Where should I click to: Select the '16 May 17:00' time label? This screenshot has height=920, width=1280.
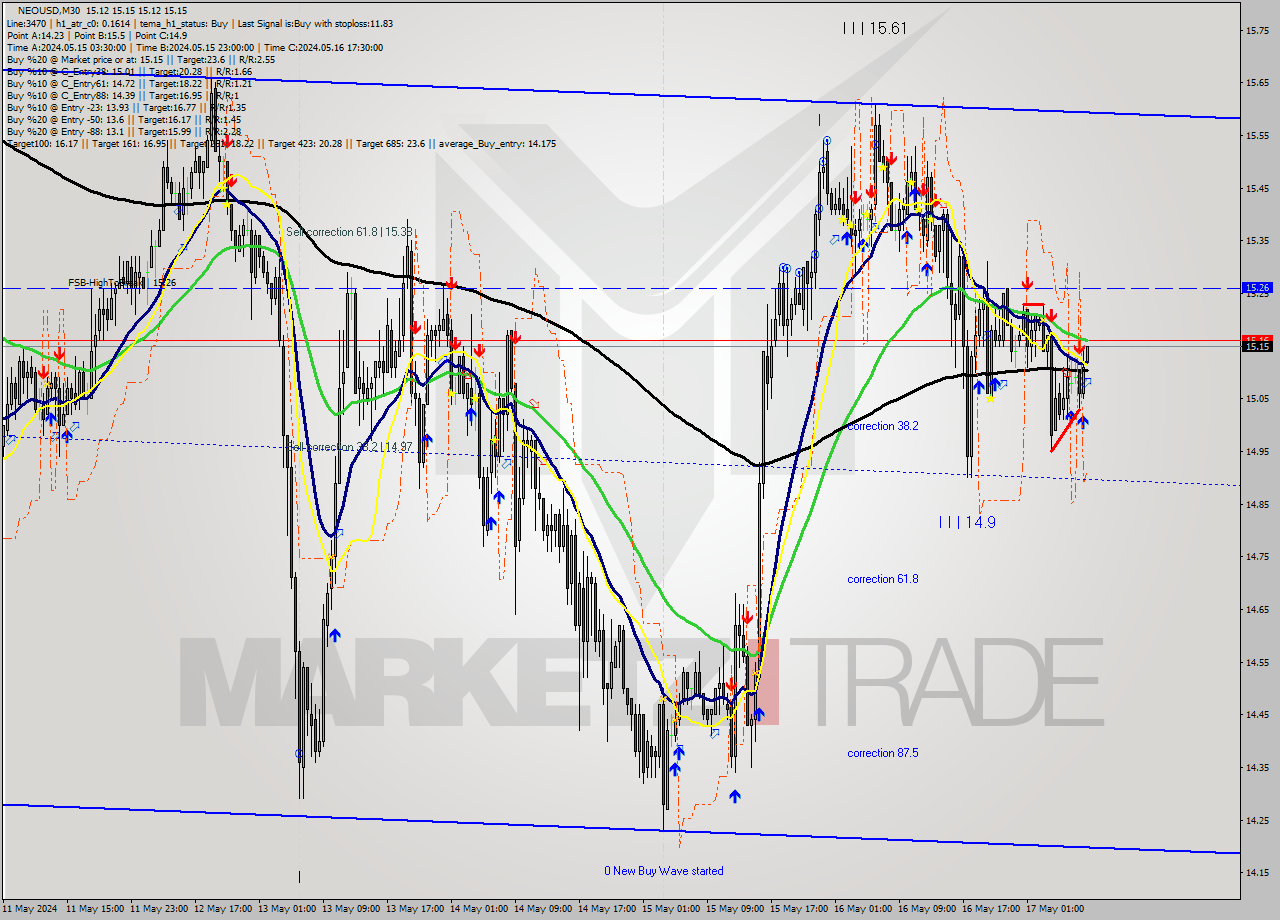tap(991, 909)
